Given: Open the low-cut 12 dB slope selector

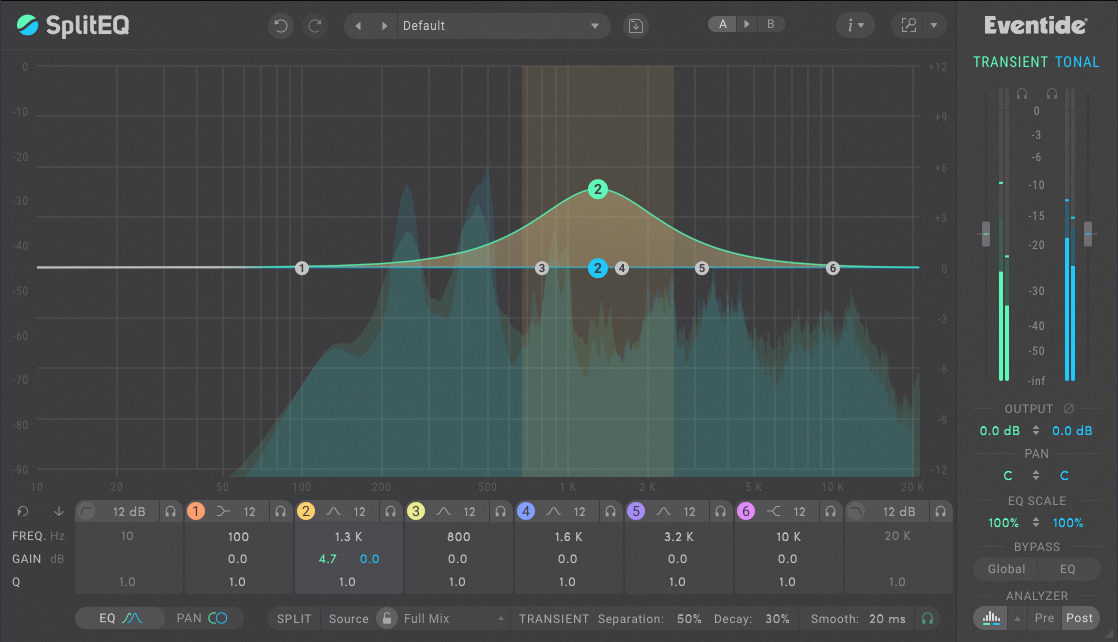Looking at the screenshot, I should (x=129, y=511).
